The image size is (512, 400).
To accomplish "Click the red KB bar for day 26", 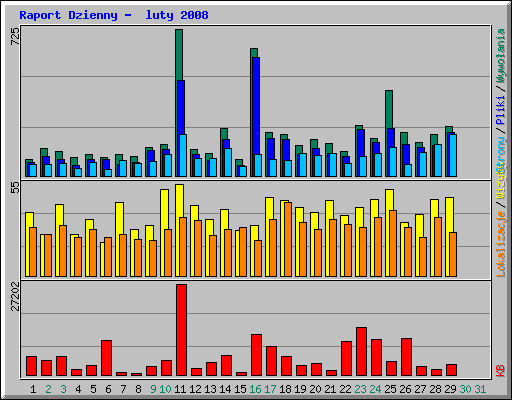I will pos(406,357).
